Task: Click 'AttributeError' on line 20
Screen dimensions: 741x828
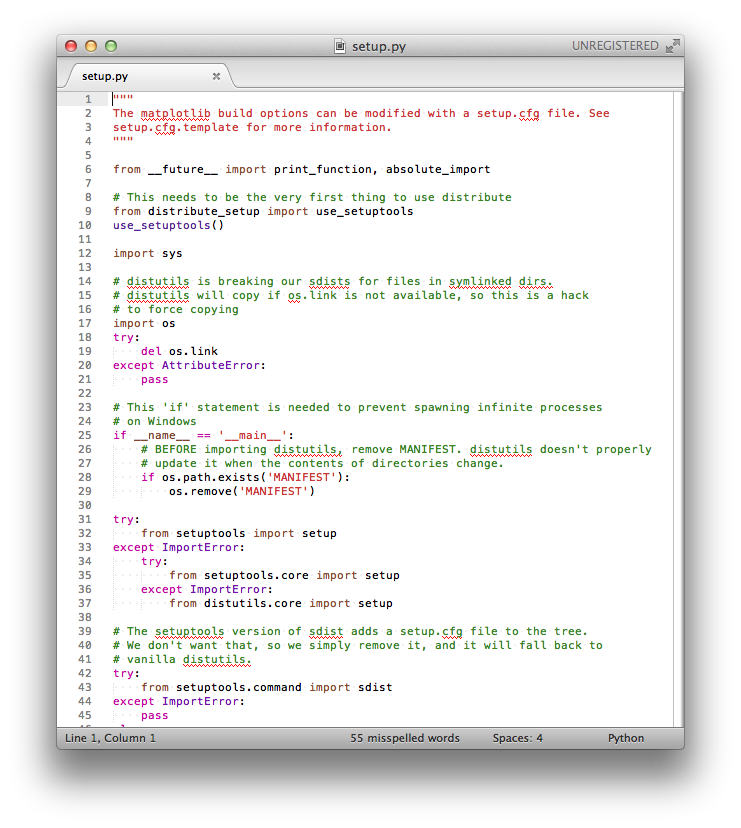Action: [210, 365]
